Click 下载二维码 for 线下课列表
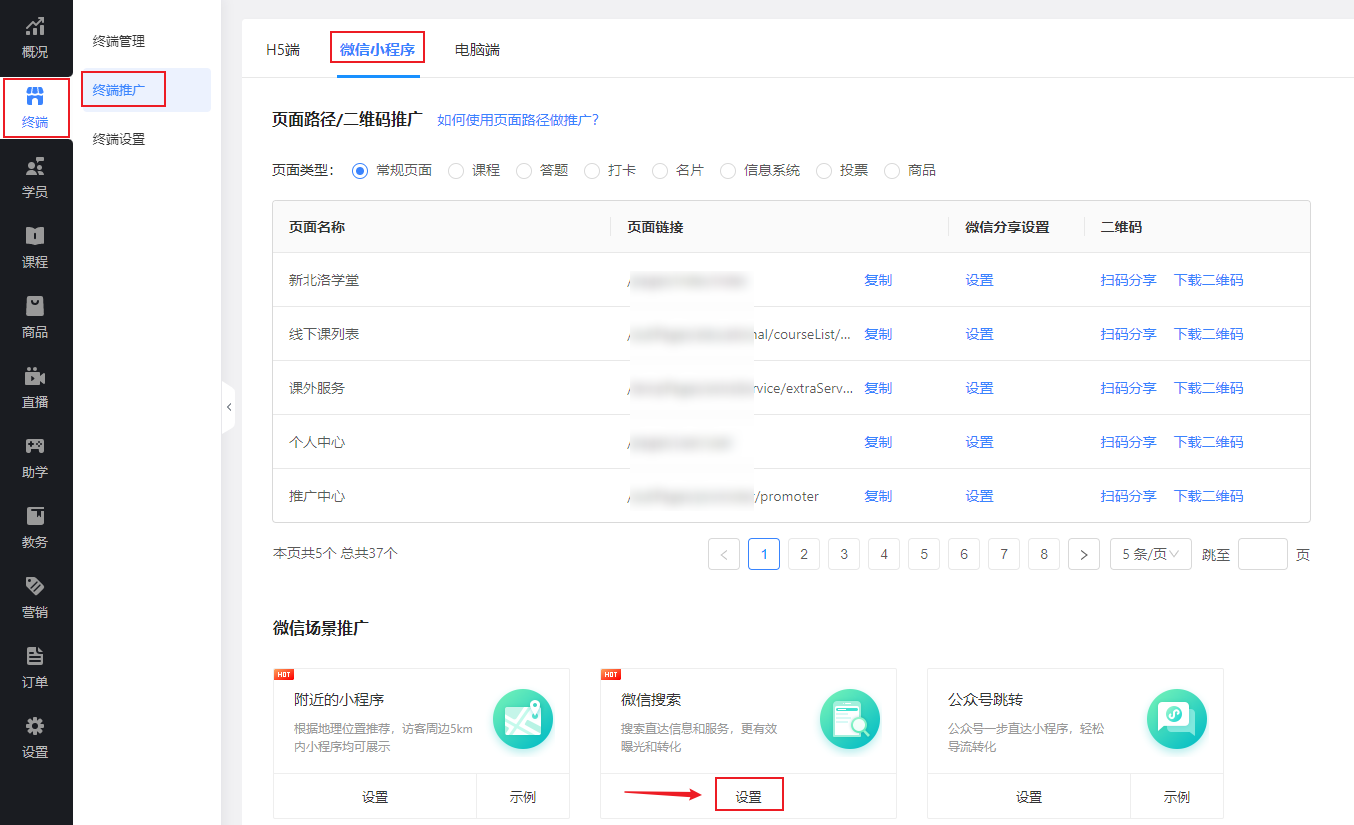 tap(1209, 334)
